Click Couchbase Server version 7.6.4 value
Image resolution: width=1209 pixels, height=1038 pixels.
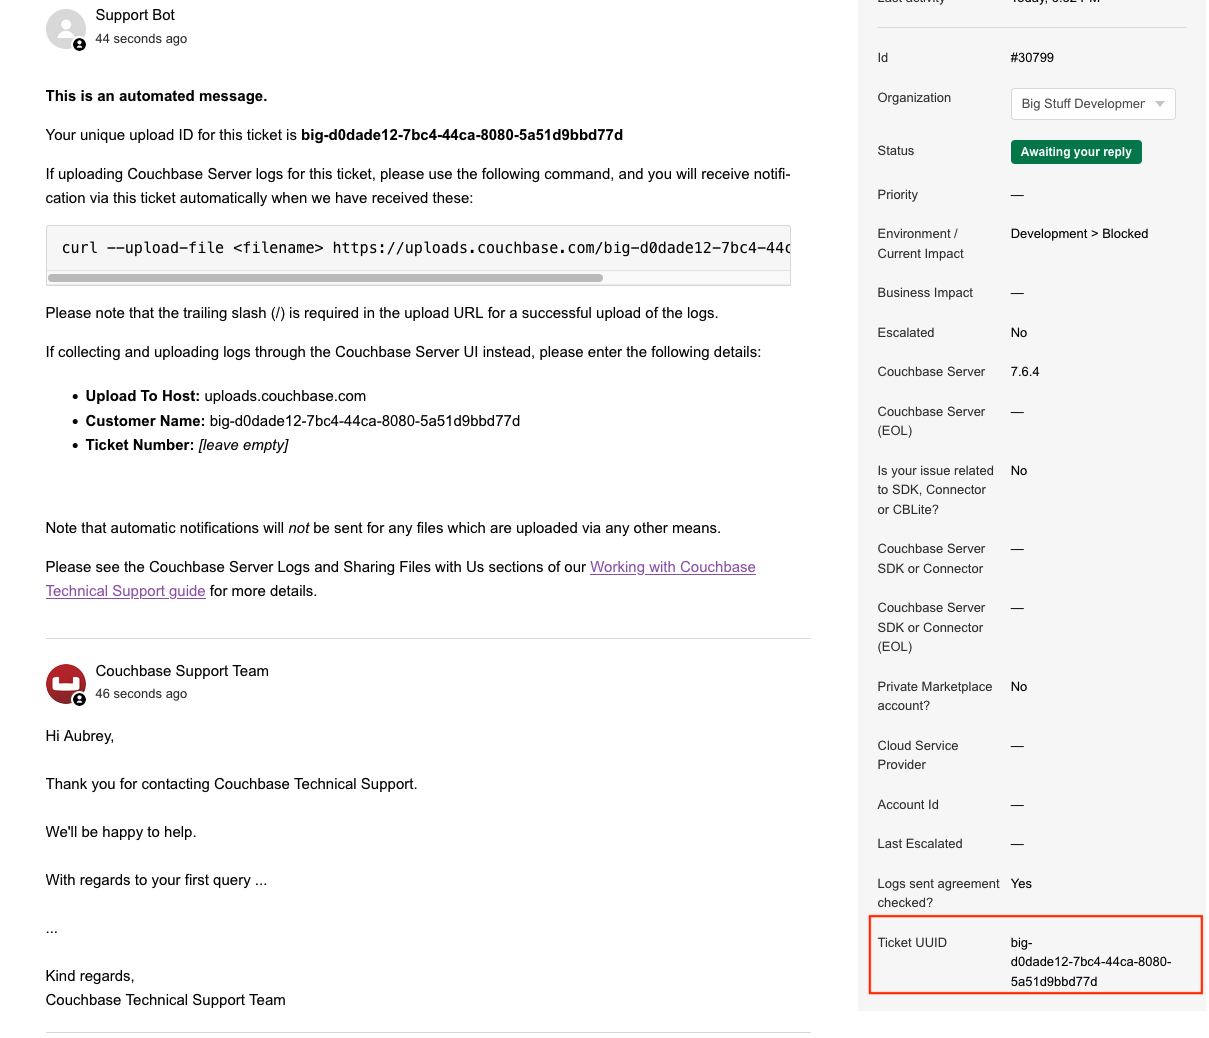click(1025, 372)
